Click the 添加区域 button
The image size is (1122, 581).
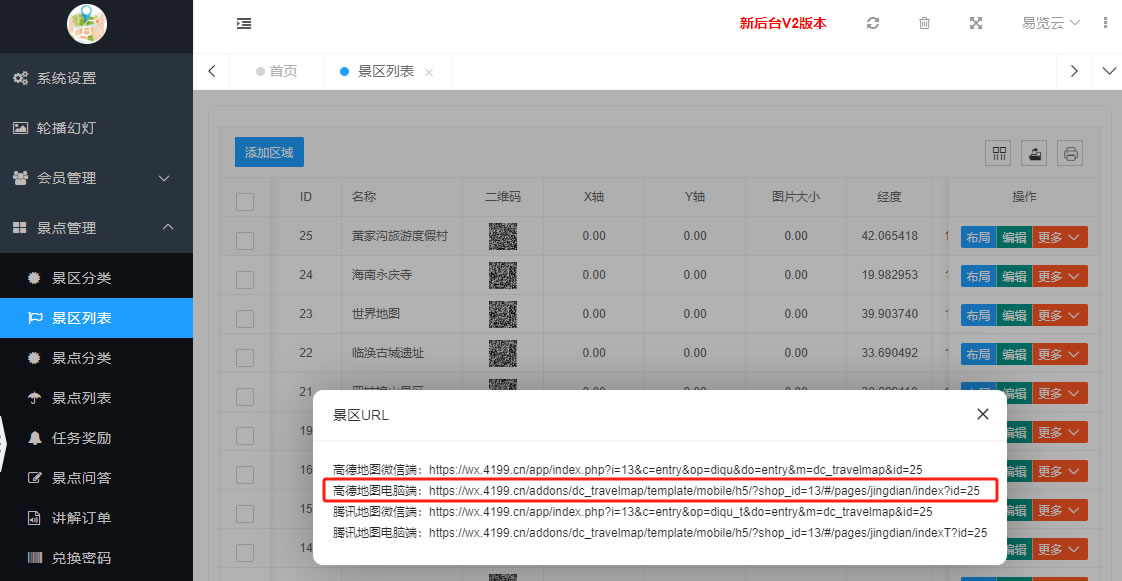pos(269,152)
